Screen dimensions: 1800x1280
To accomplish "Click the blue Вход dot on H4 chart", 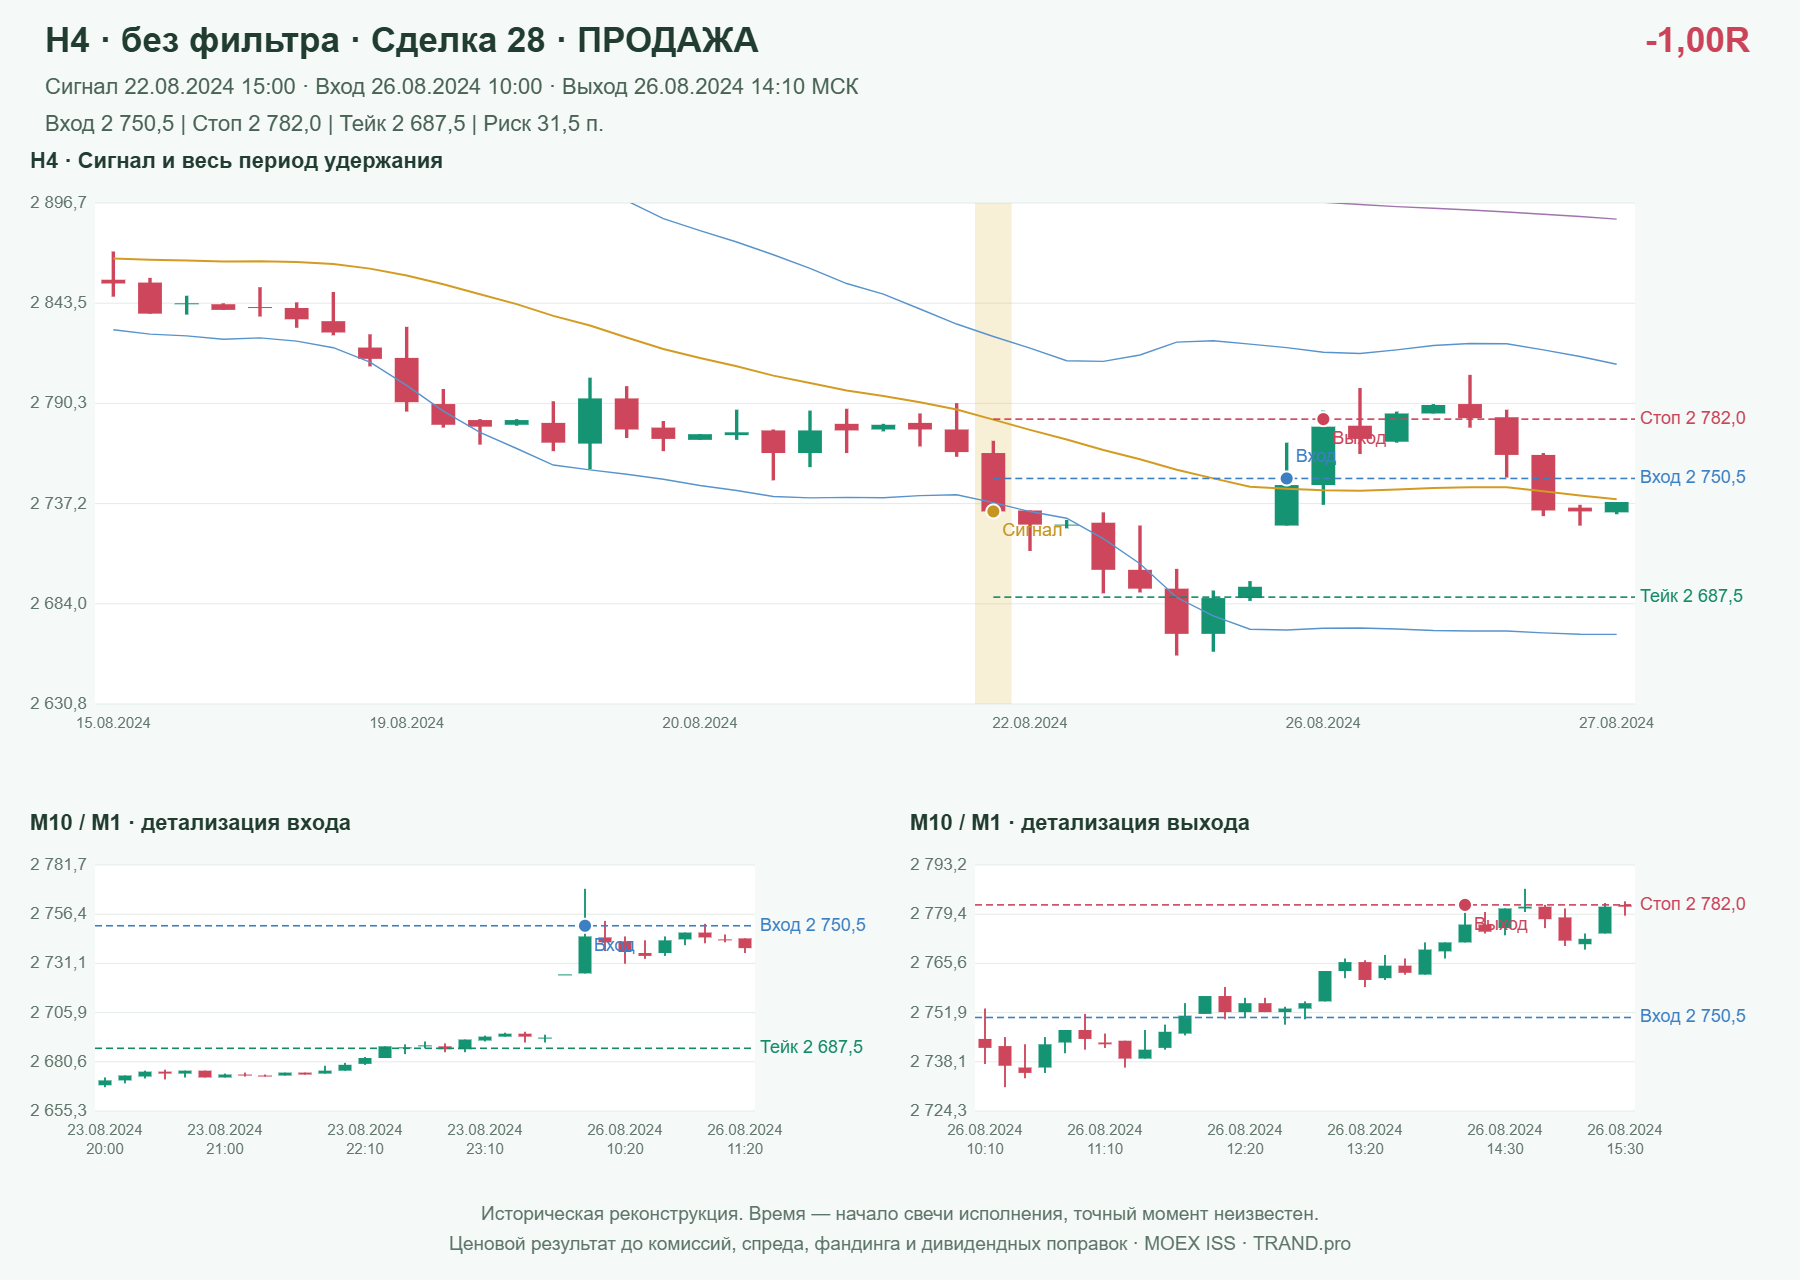I will pyautogui.click(x=1287, y=478).
